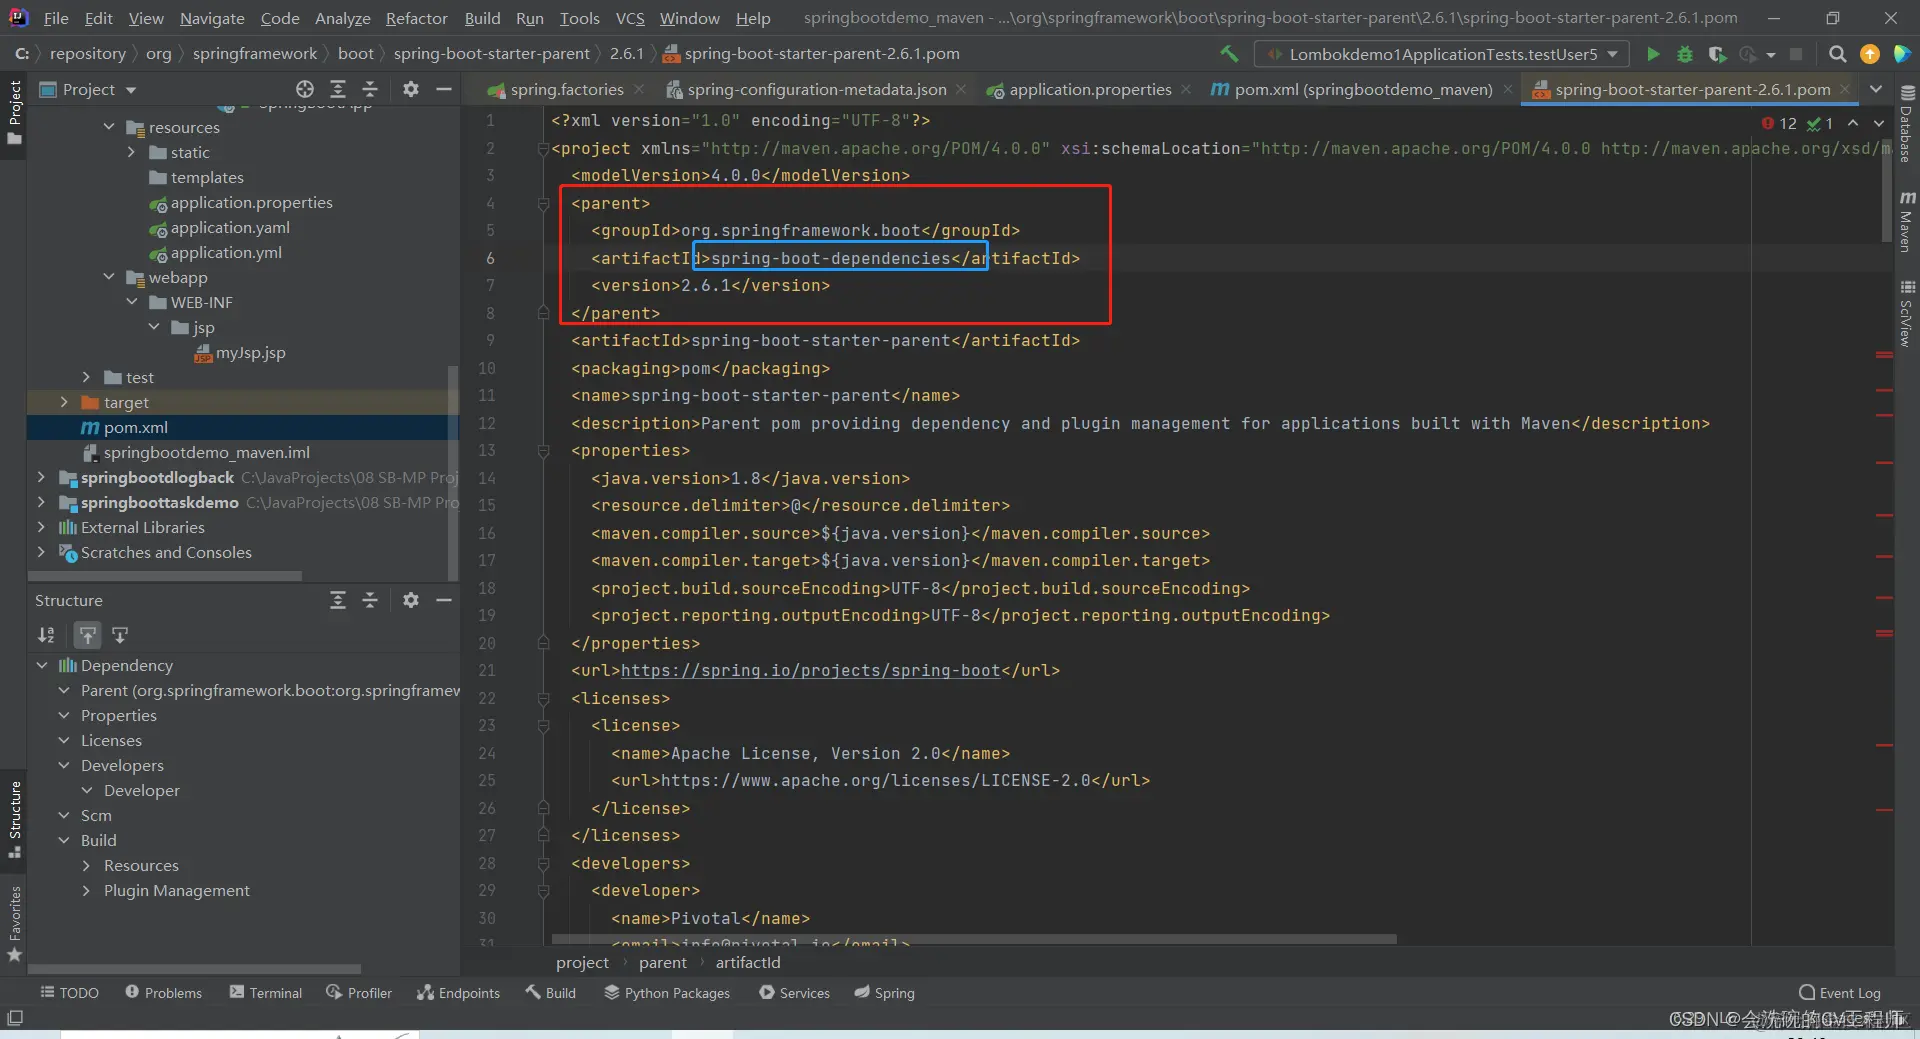Hide the Project tool window
This screenshot has height=1039, width=1920.
444,89
